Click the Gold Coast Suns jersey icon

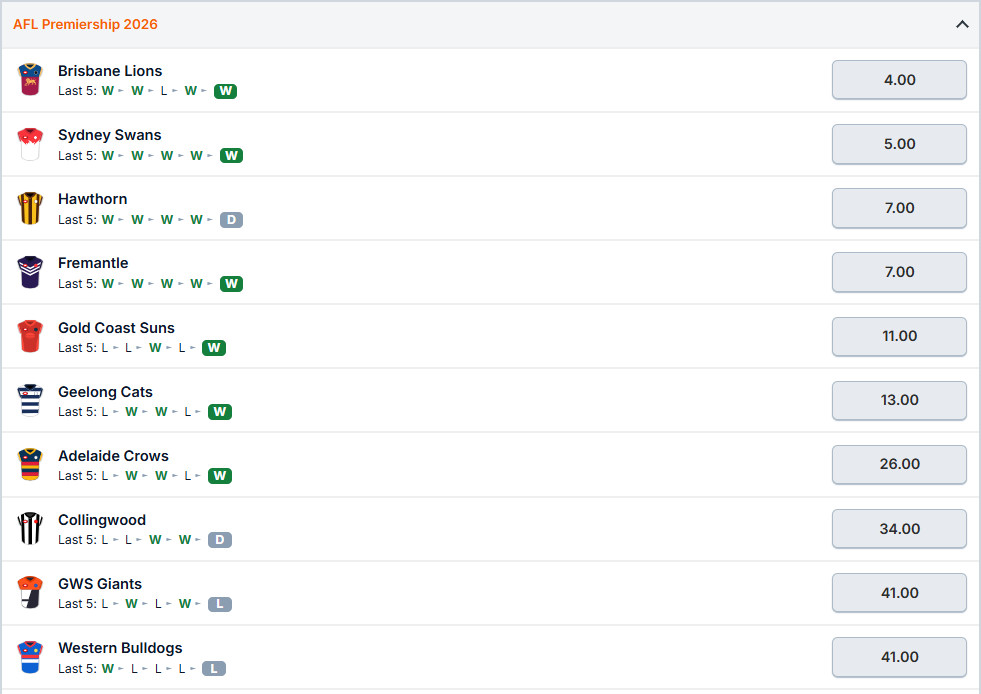(x=30, y=336)
